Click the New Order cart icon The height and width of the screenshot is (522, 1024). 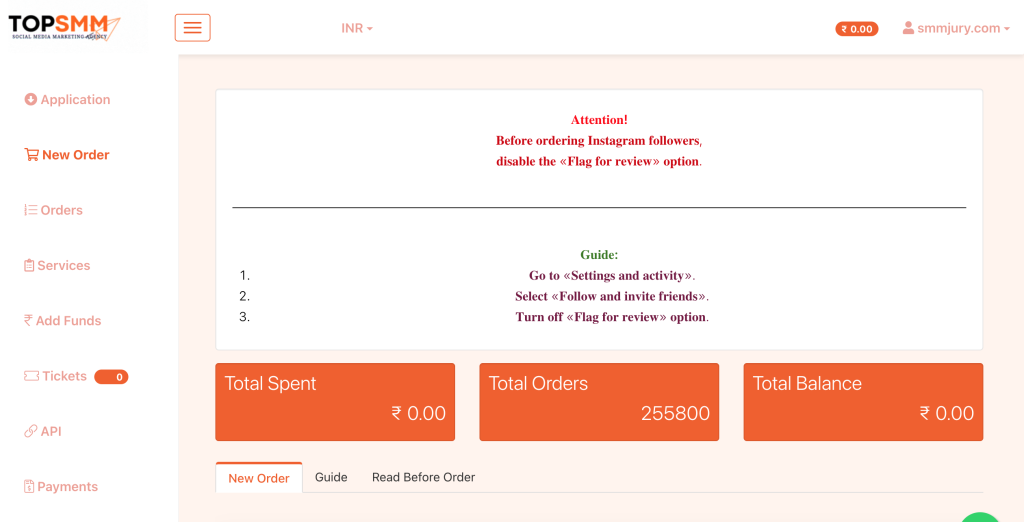coord(31,155)
